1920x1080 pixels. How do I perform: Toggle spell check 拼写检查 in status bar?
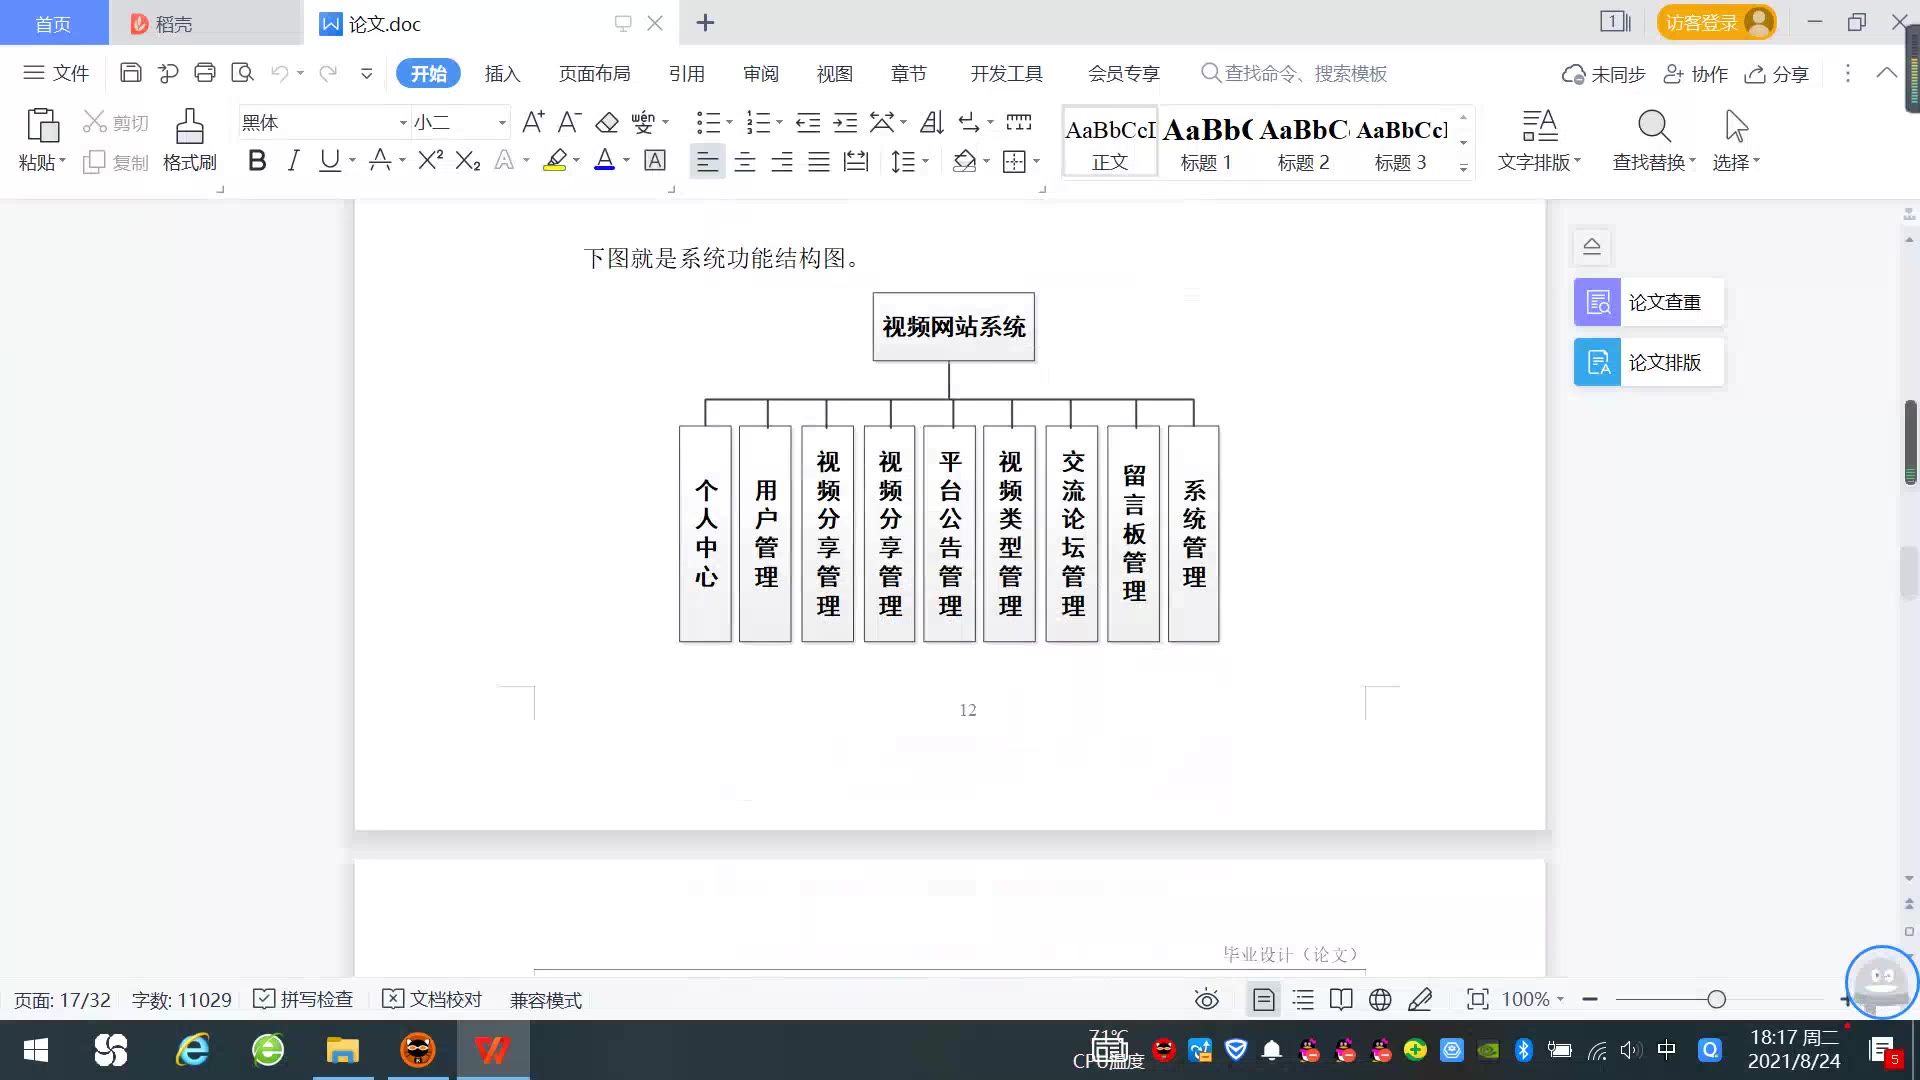(x=303, y=999)
